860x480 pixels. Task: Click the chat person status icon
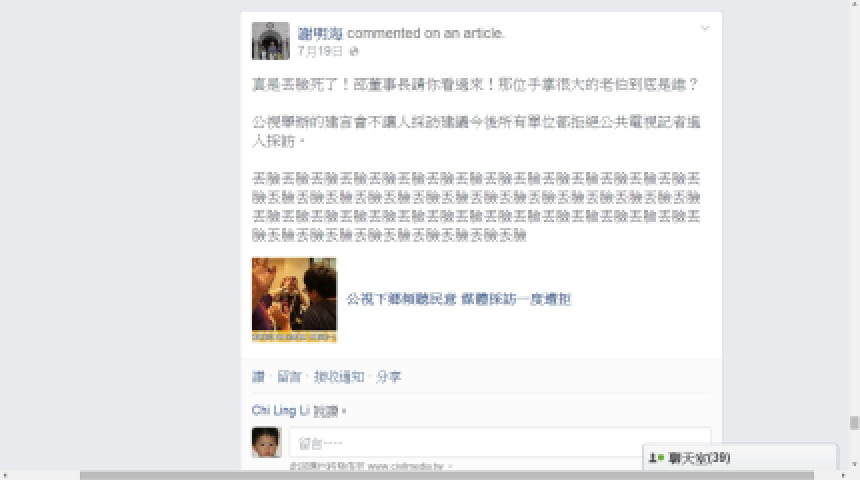655,458
